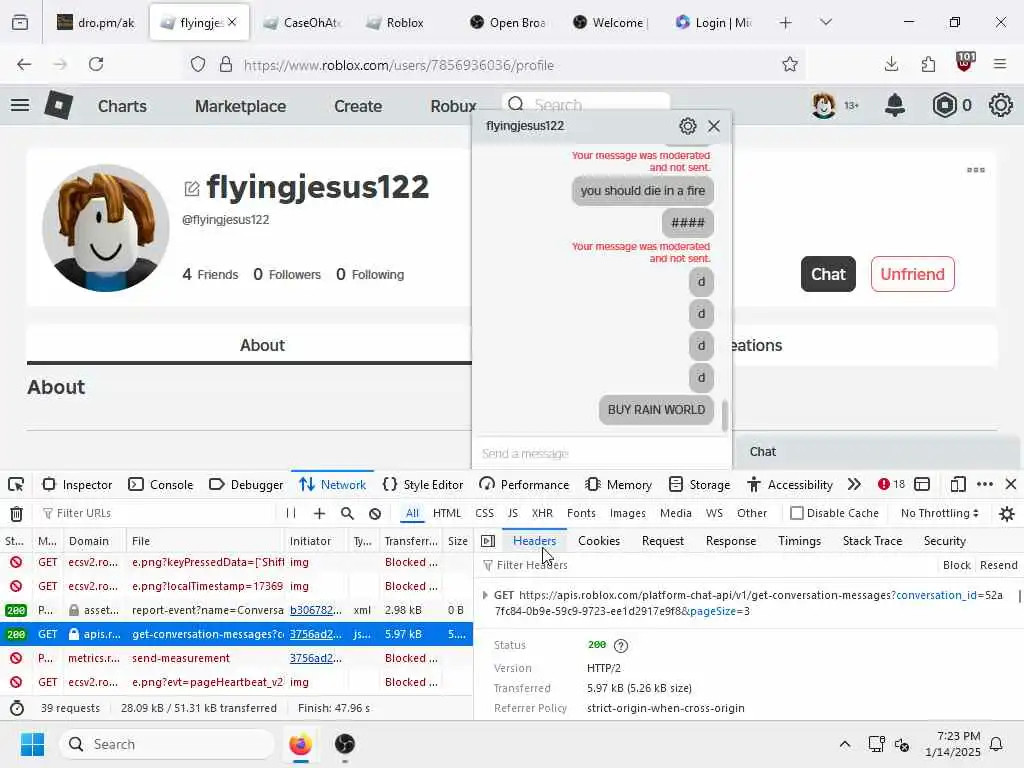Viewport: 1024px width, 768px height.
Task: Click the Send a message field
Action: pyautogui.click(x=601, y=453)
